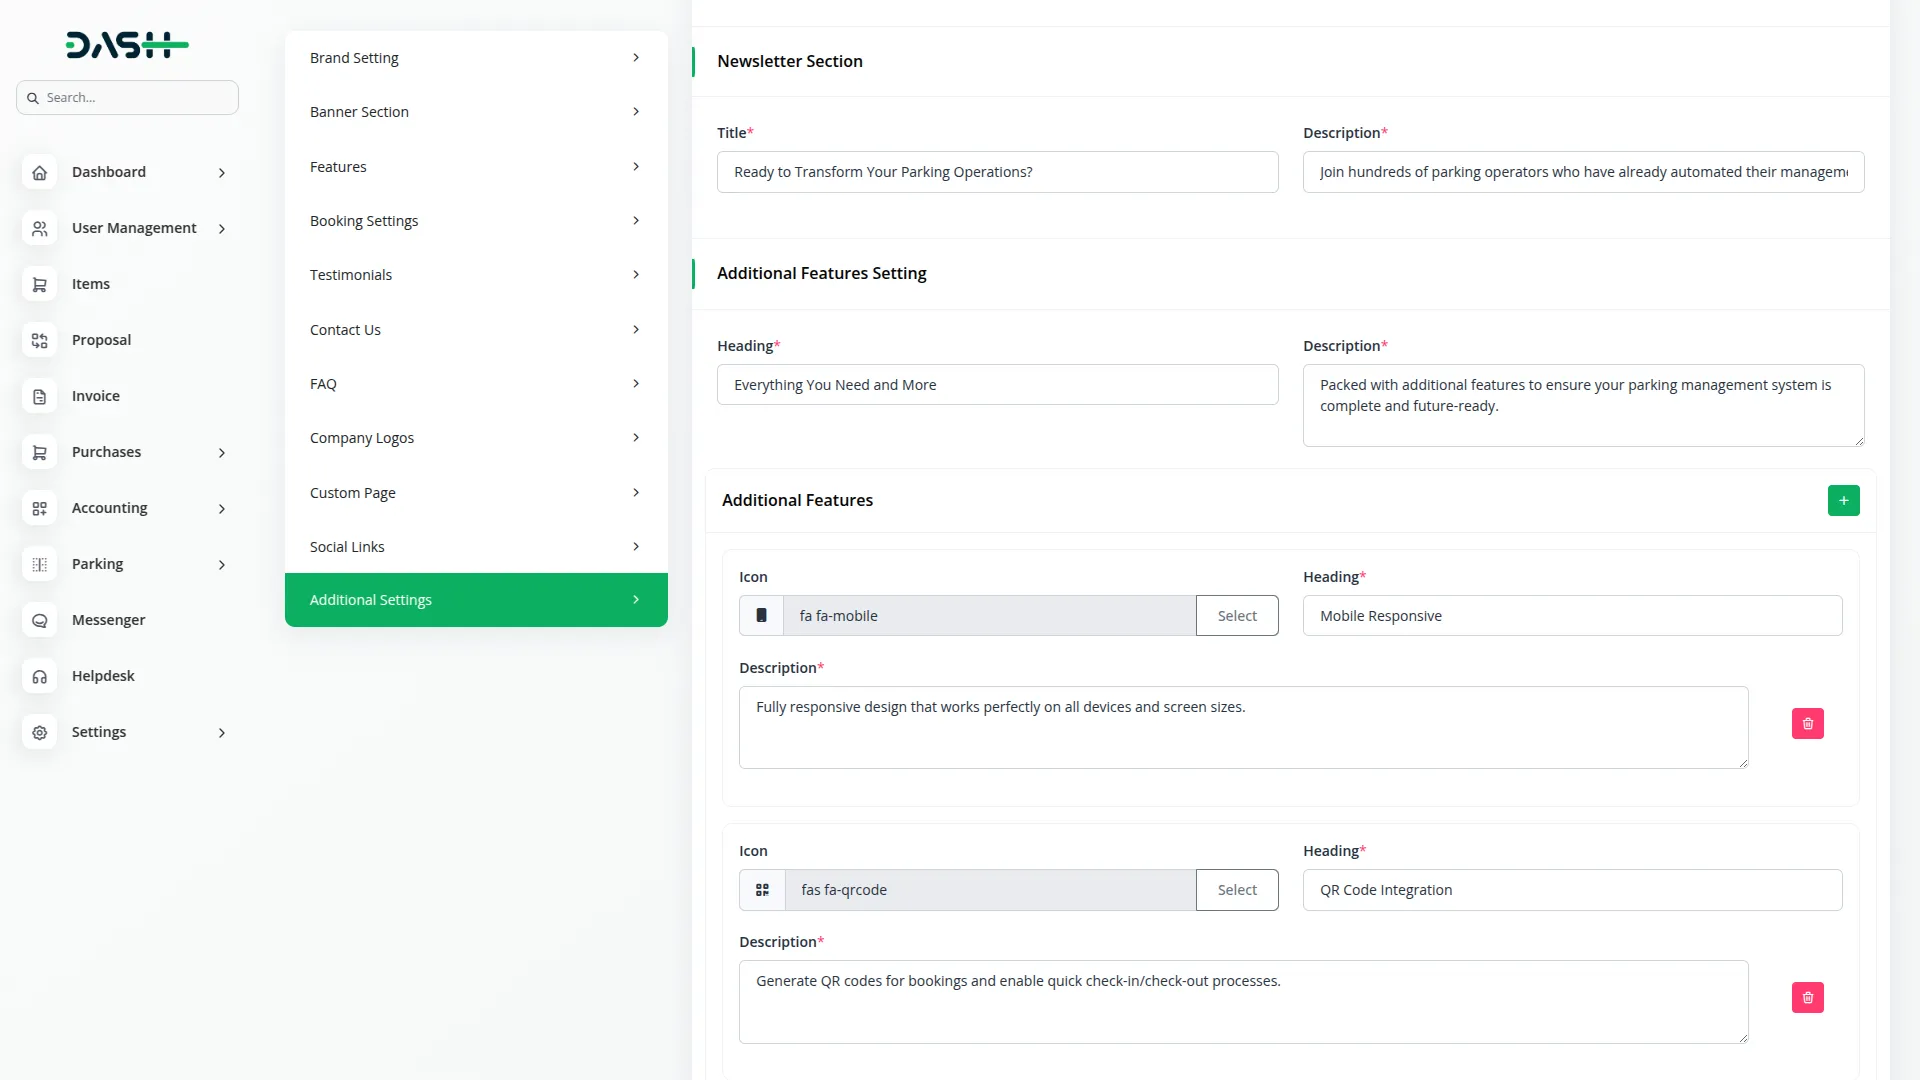Click the Proposal icon in the sidebar
1920x1080 pixels.
[39, 340]
